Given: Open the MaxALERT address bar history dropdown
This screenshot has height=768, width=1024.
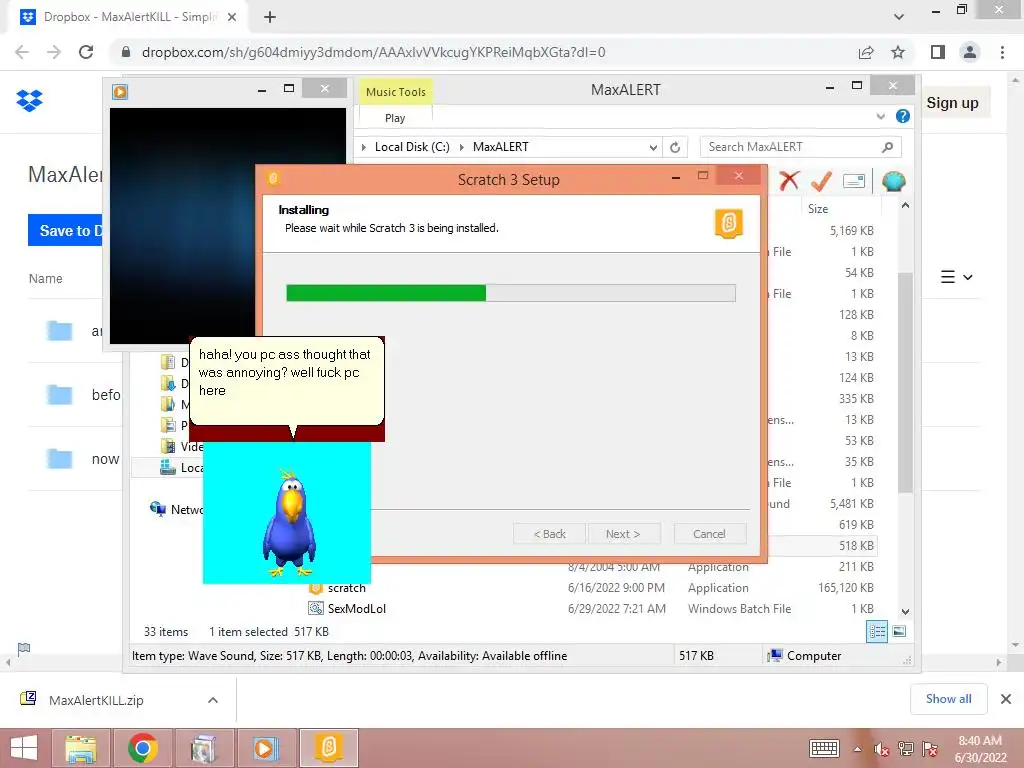Looking at the screenshot, I should tap(653, 148).
